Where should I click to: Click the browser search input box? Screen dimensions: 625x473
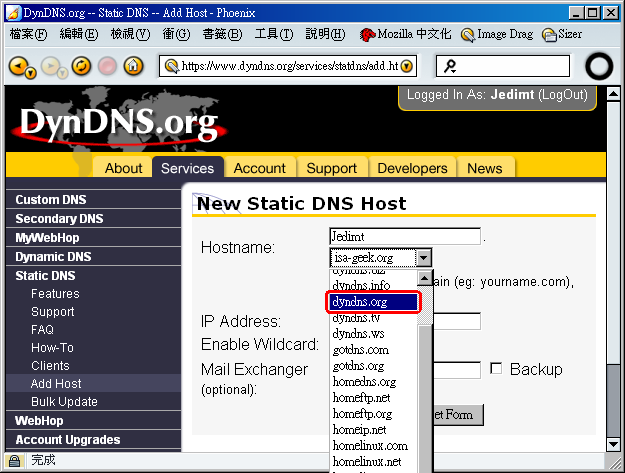(x=503, y=66)
